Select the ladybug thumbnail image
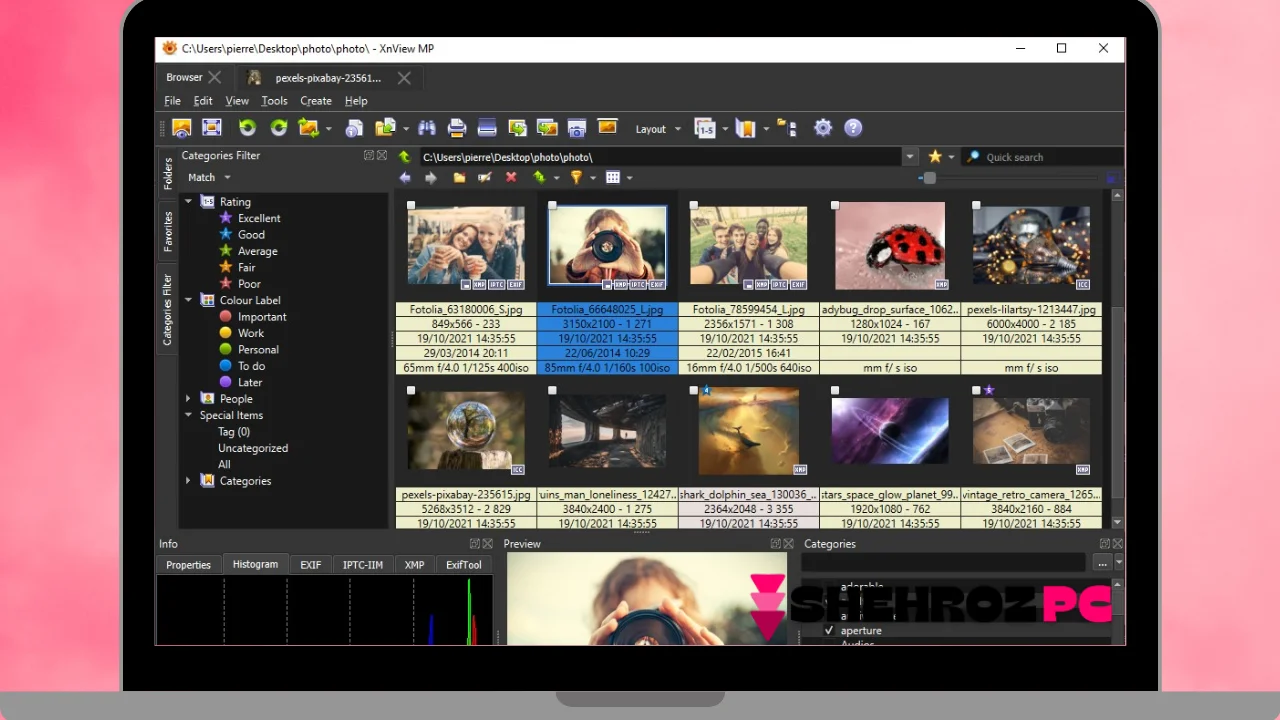 coord(889,246)
